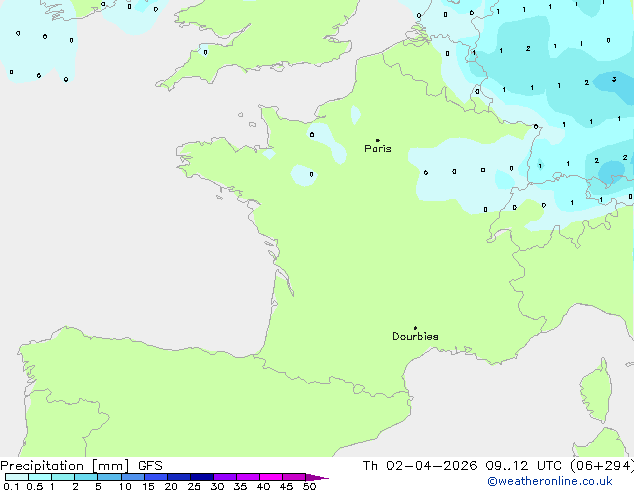Select the 25–30 mm navy legend swatch
This screenshot has width=634, height=490.
[x=202, y=477]
